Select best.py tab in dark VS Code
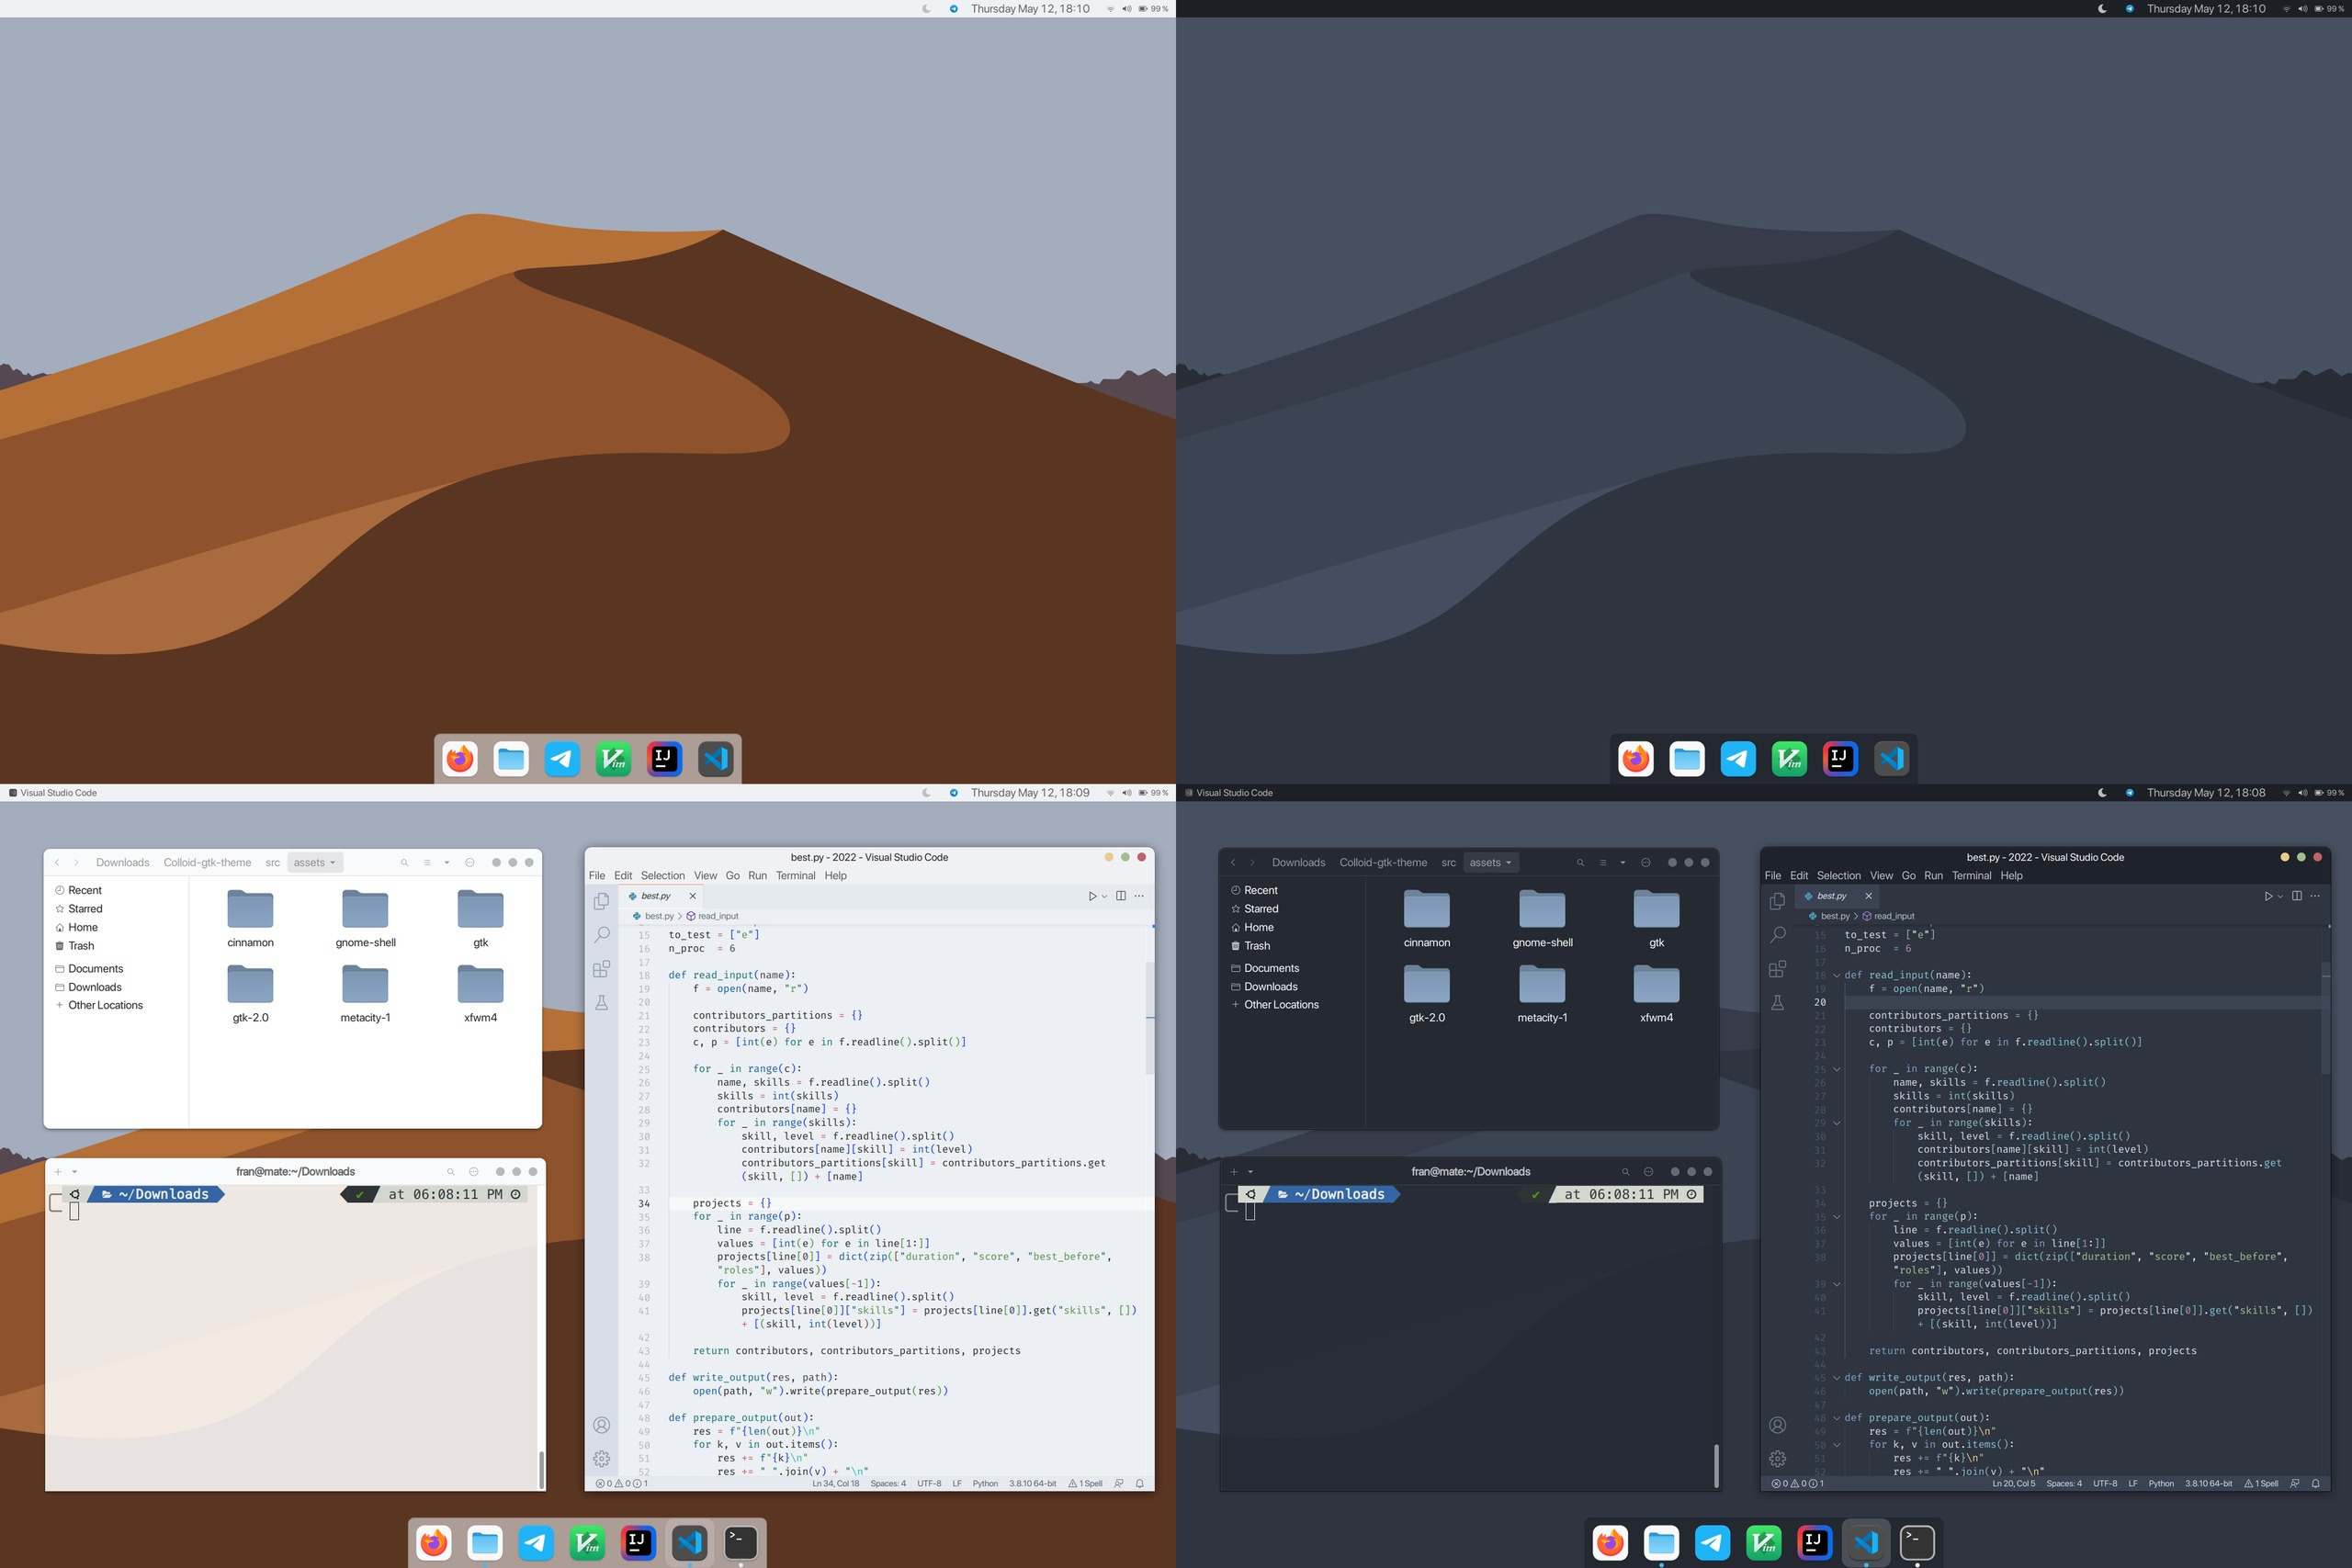 point(1831,896)
